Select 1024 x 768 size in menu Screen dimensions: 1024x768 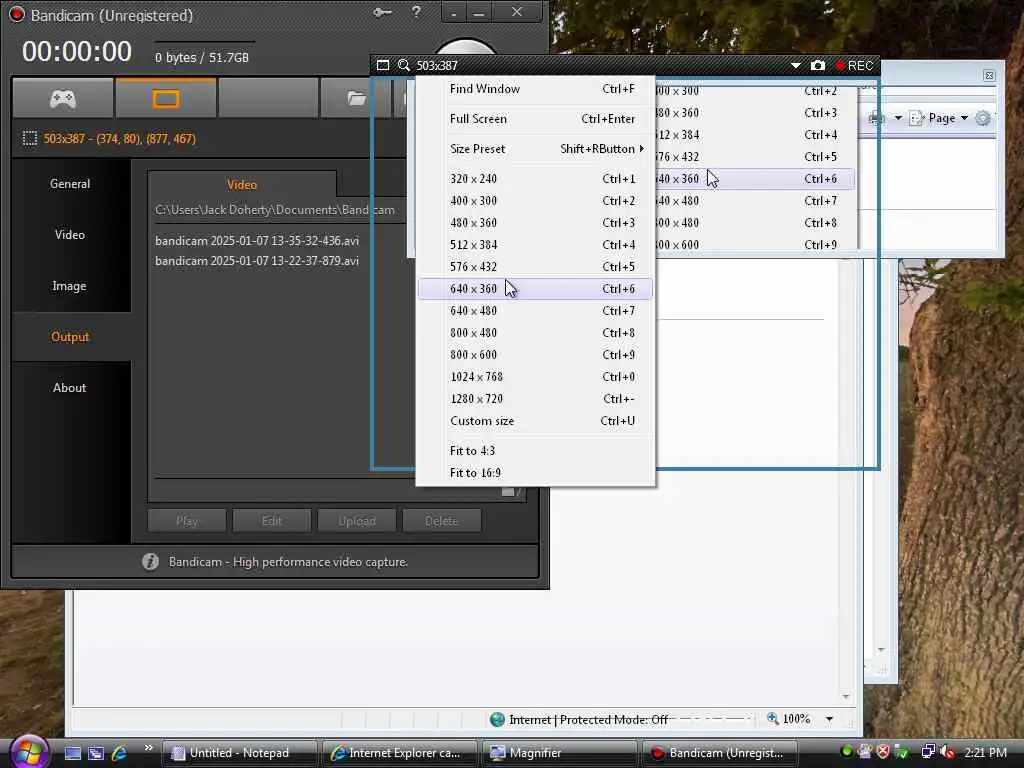(535, 377)
